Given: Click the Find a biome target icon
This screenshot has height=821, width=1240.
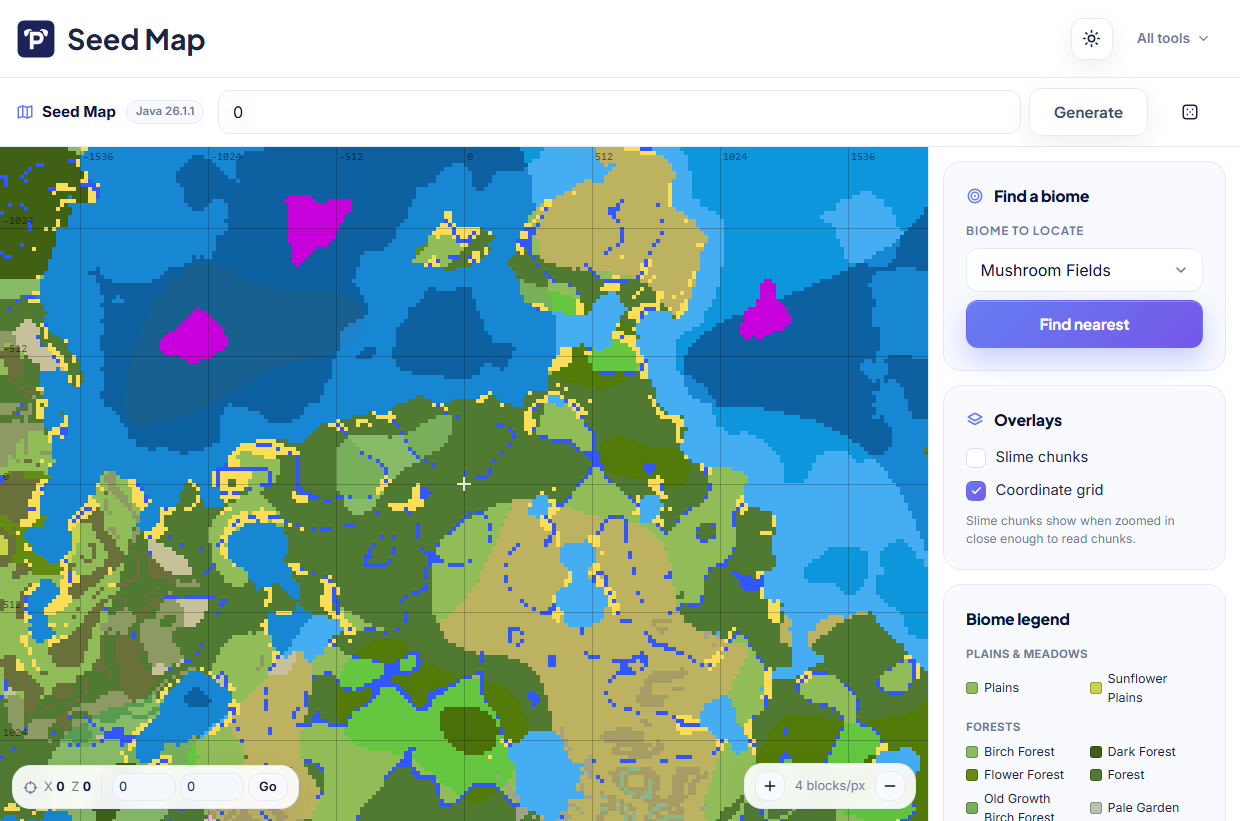Looking at the screenshot, I should coord(975,196).
